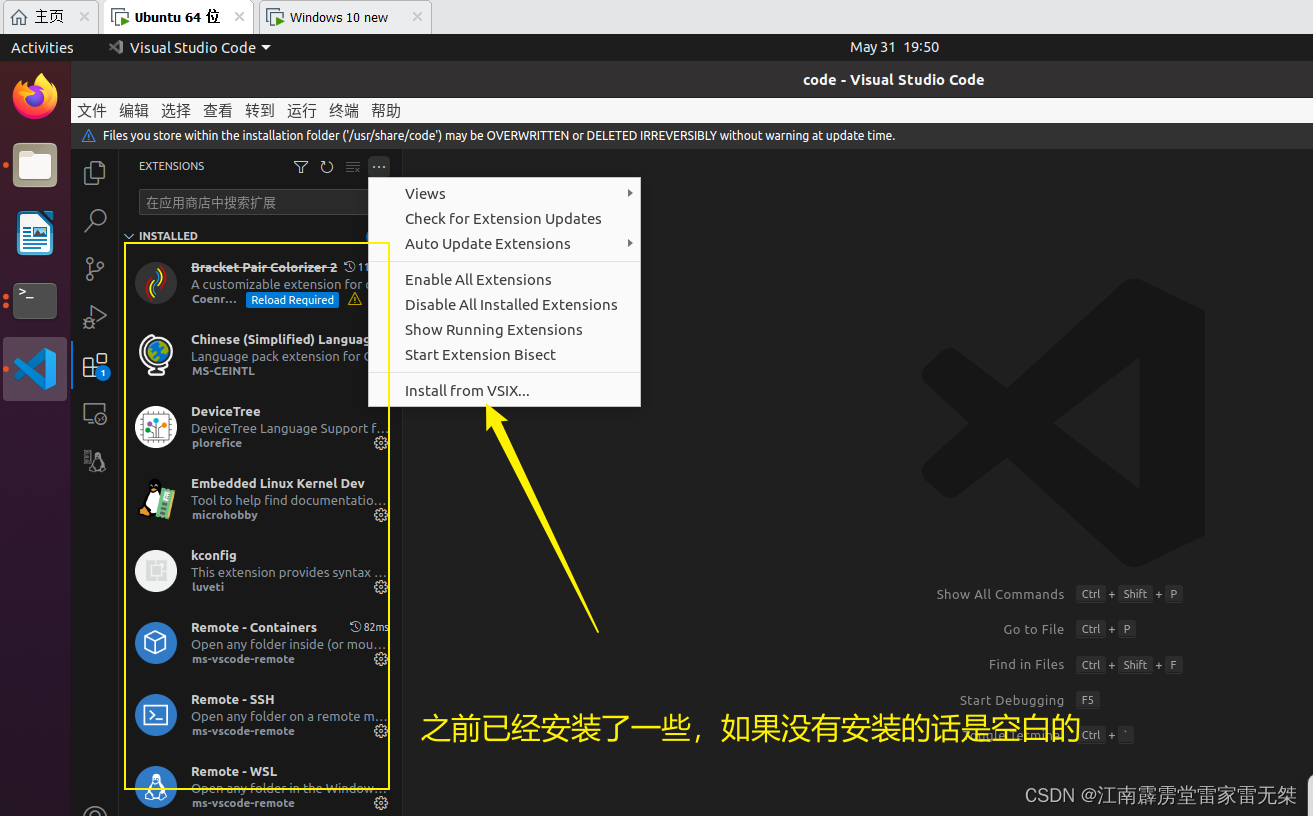
Task: Open LibreOffice Writer from the dock
Action: [x=35, y=233]
